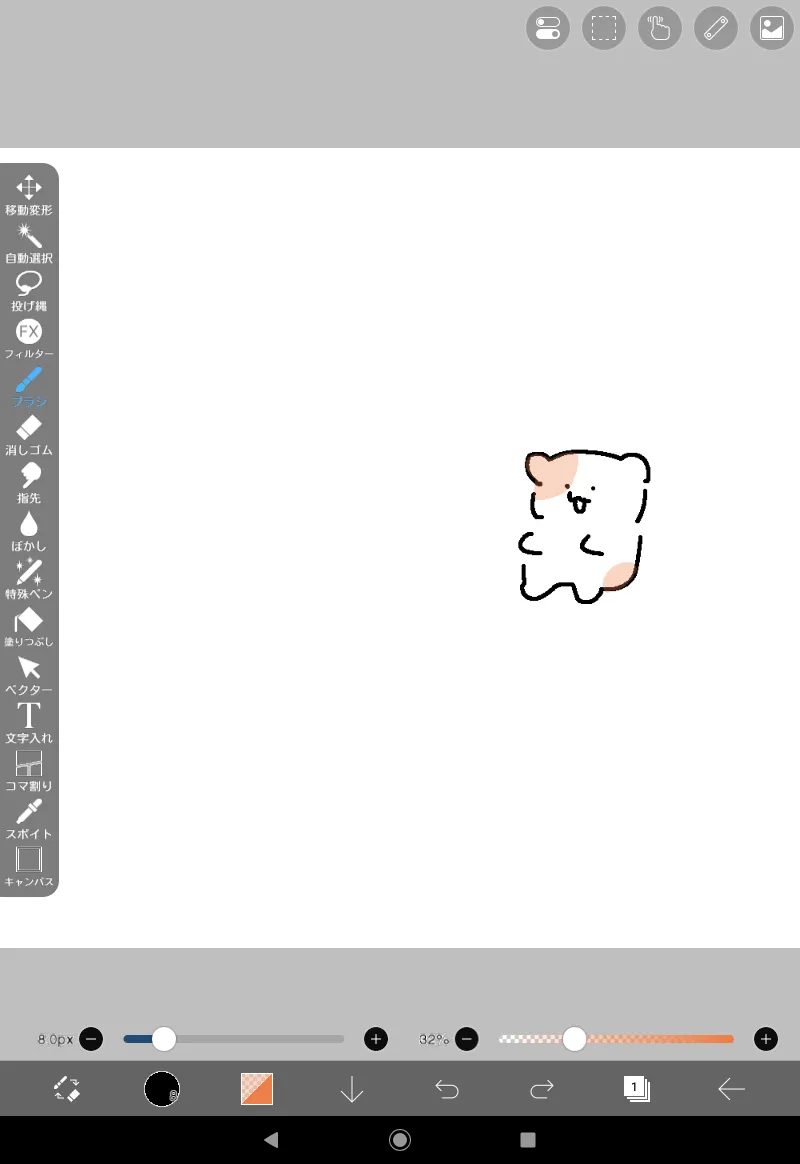Image resolution: width=800 pixels, height=1164 pixels.
Task: Tap the back arrow to exit canvas
Action: click(x=732, y=1089)
